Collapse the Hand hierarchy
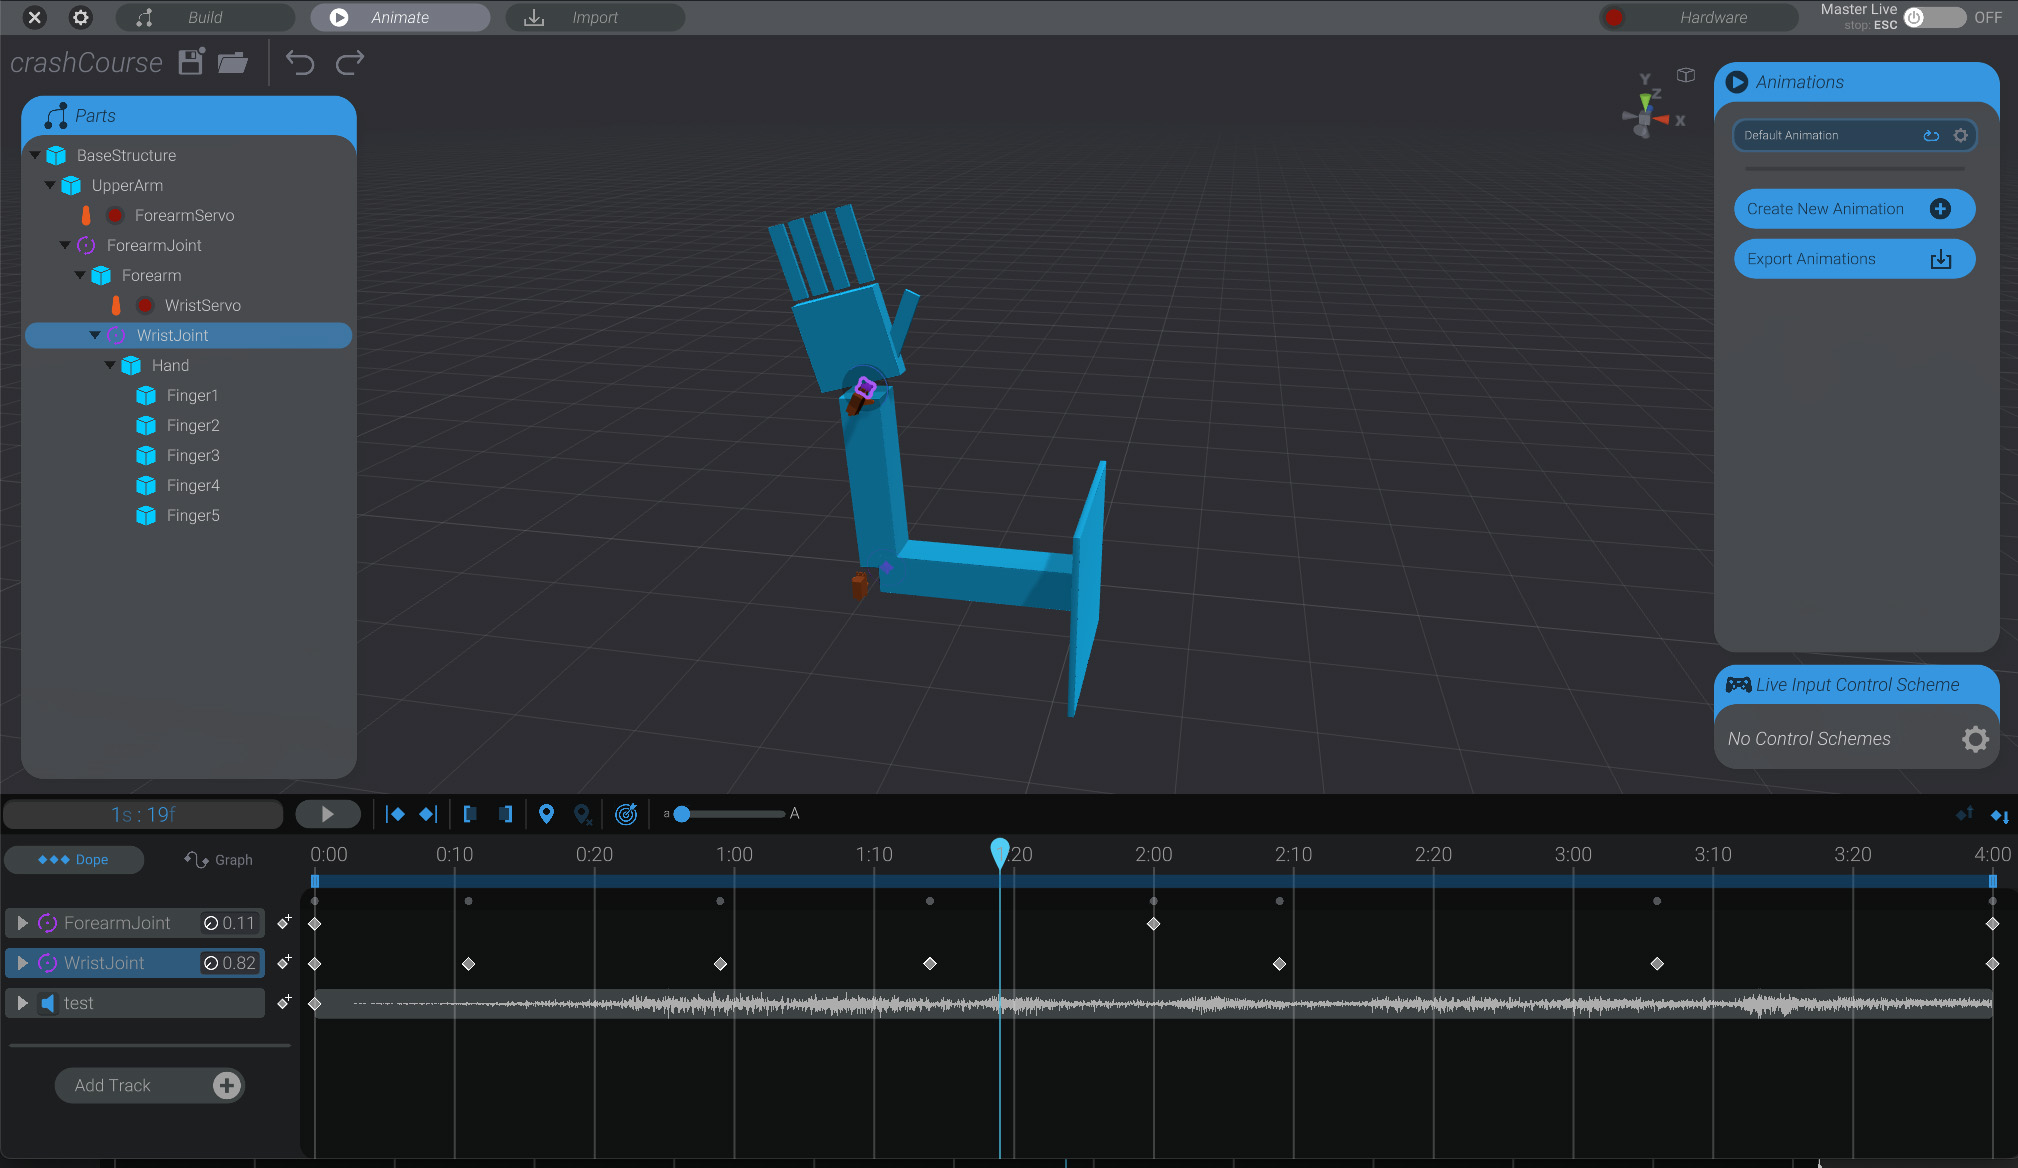2018x1168 pixels. 110,365
